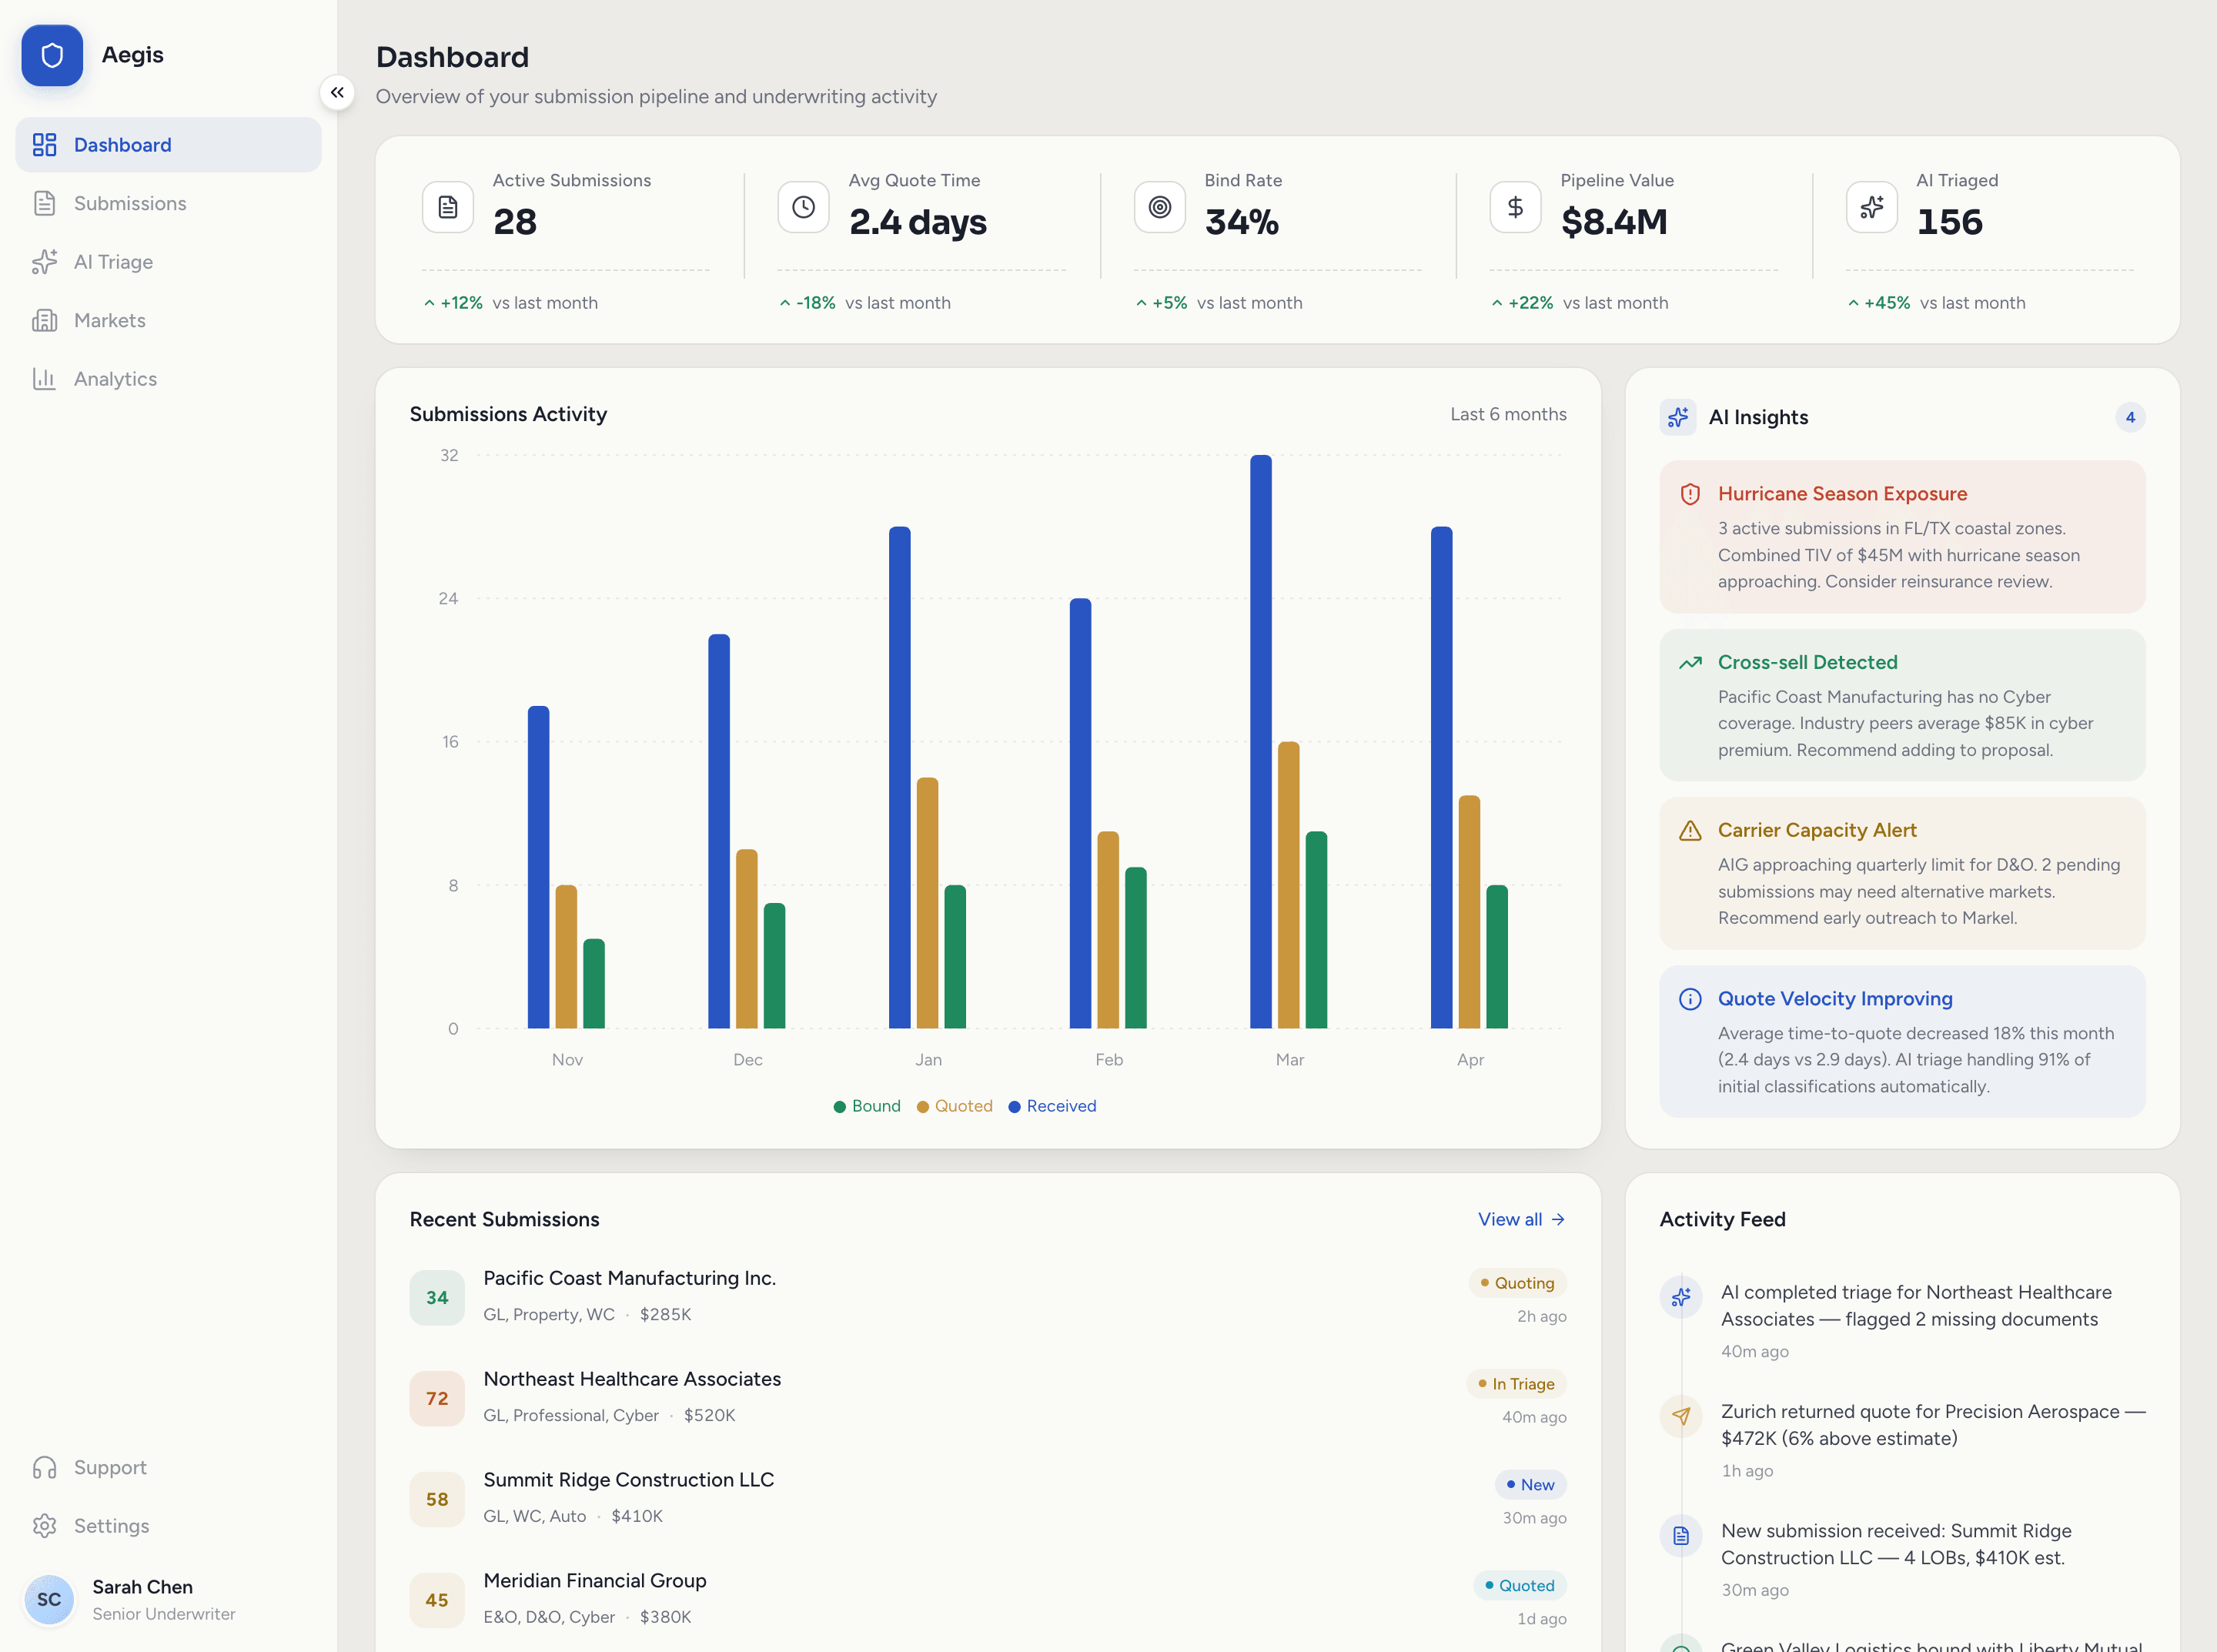Navigate to Markets section
Viewport: 2217px width, 1652px height.
(168, 320)
